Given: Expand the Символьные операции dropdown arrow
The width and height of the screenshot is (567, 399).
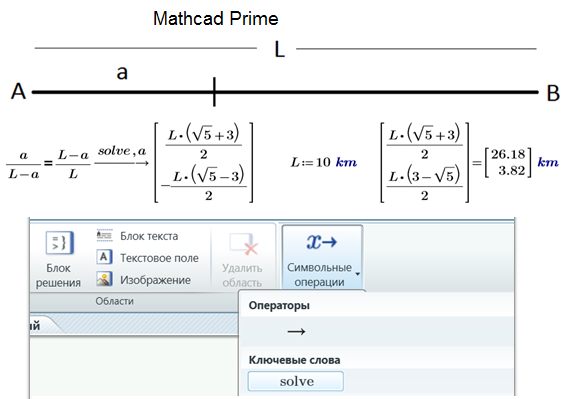Looking at the screenshot, I should point(357,274).
